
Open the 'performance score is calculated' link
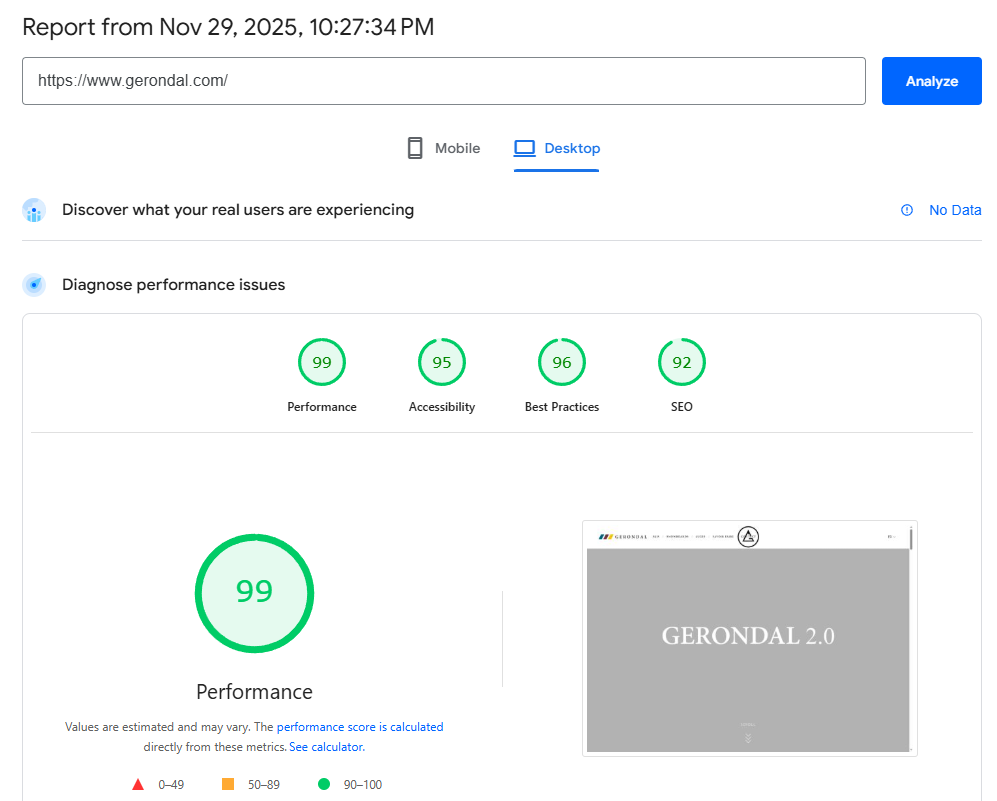coord(360,727)
